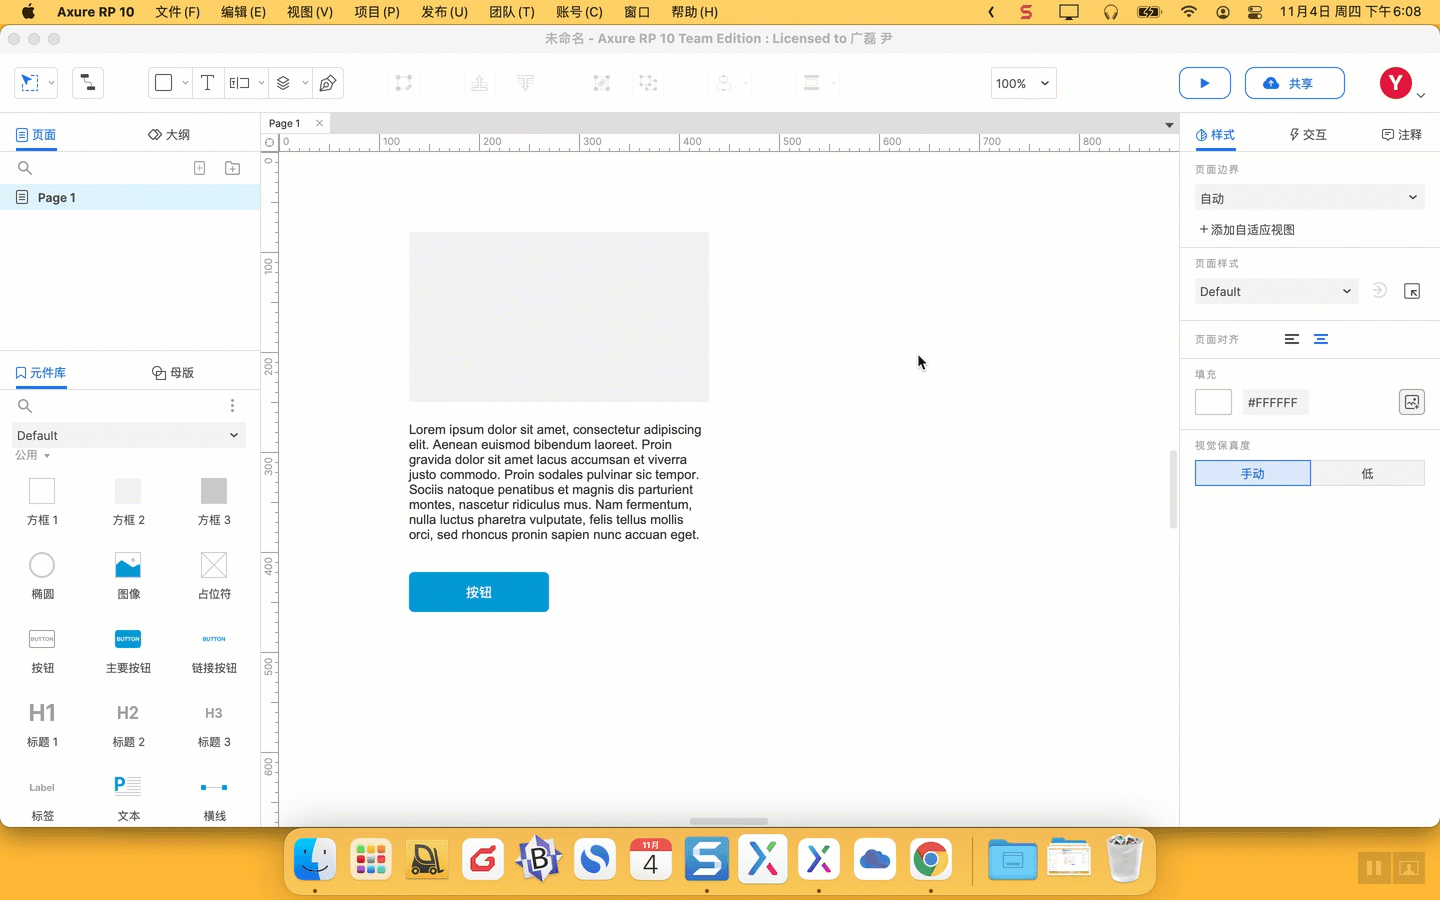Select the 方框 1 widget
Viewport: 1440px width, 900px height.
pos(42,501)
